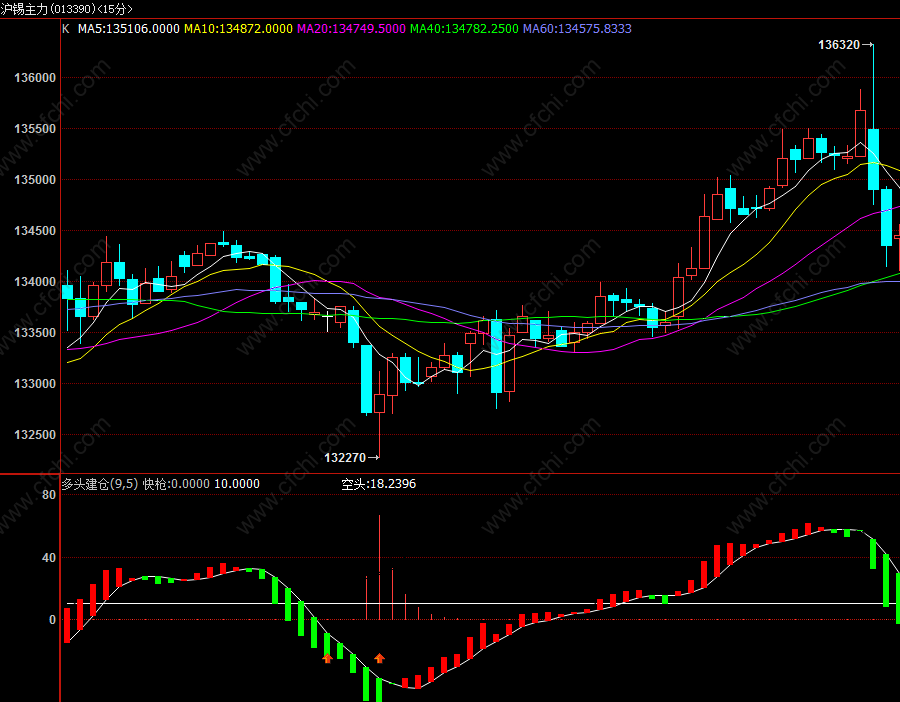Screen dimensions: 900x702
Task: Click the chart title 沪锡主力(013390)<15分>
Action: (x=67, y=9)
